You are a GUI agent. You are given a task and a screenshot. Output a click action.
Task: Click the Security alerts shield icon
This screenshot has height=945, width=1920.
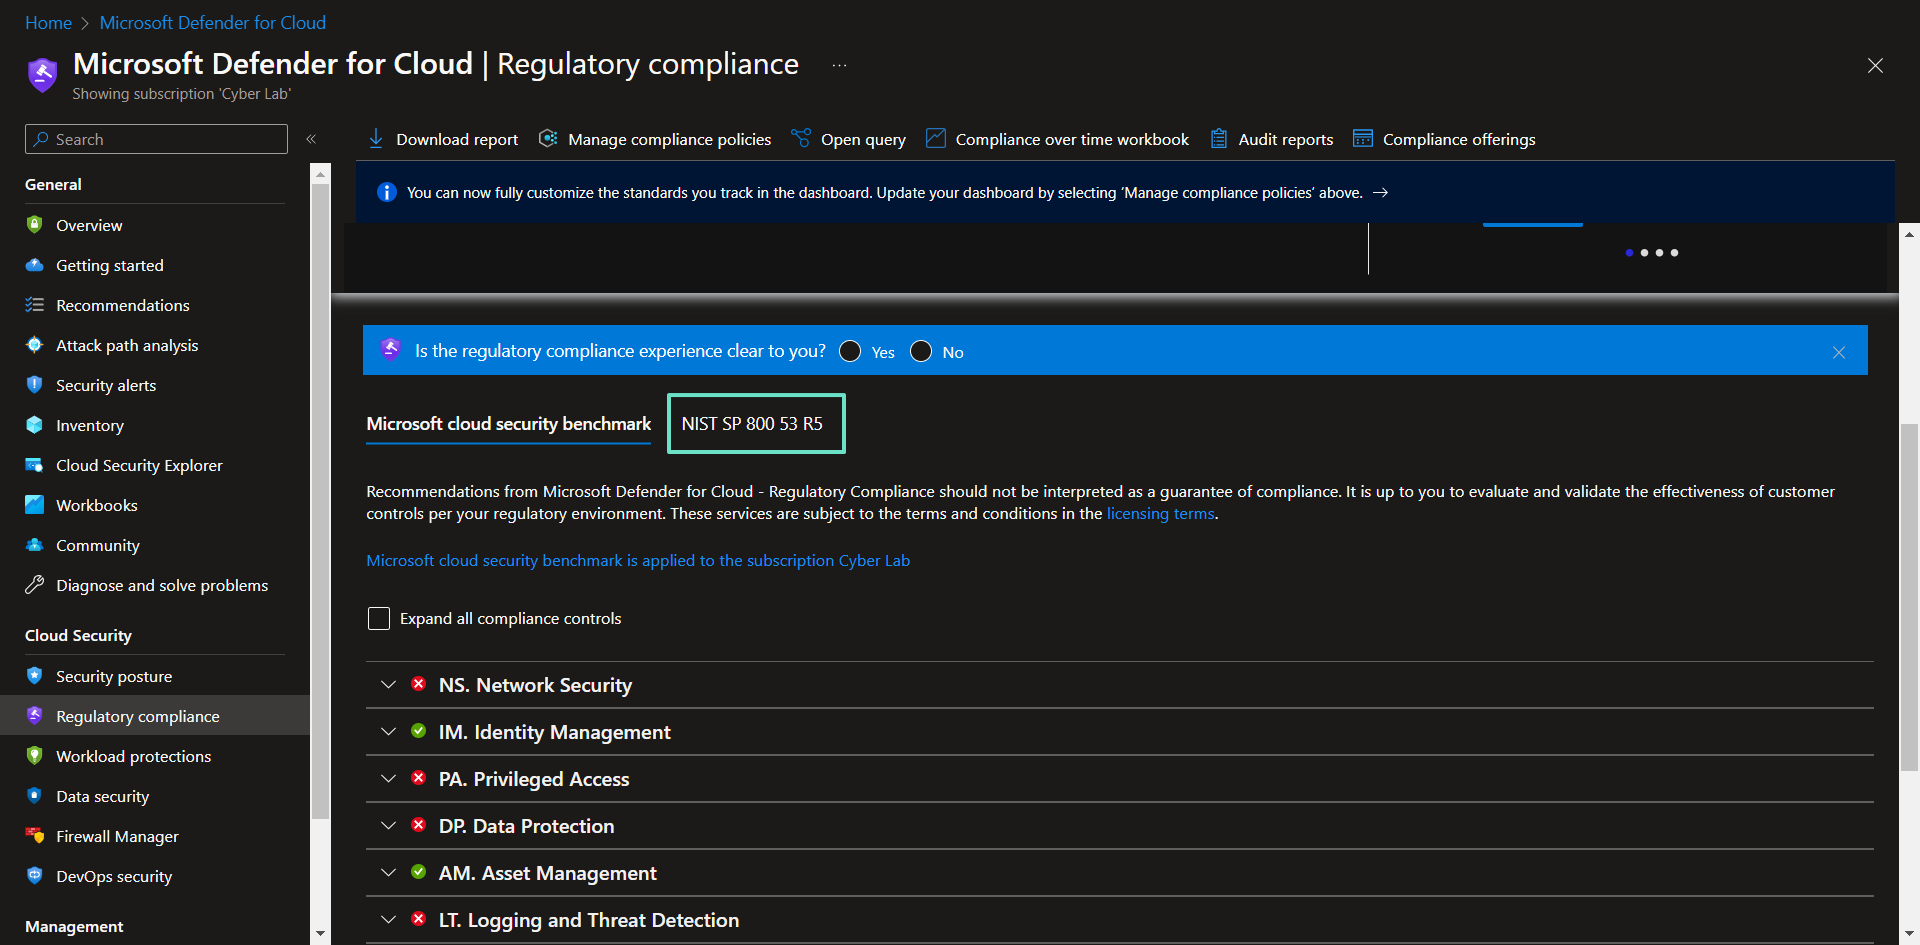(x=35, y=384)
